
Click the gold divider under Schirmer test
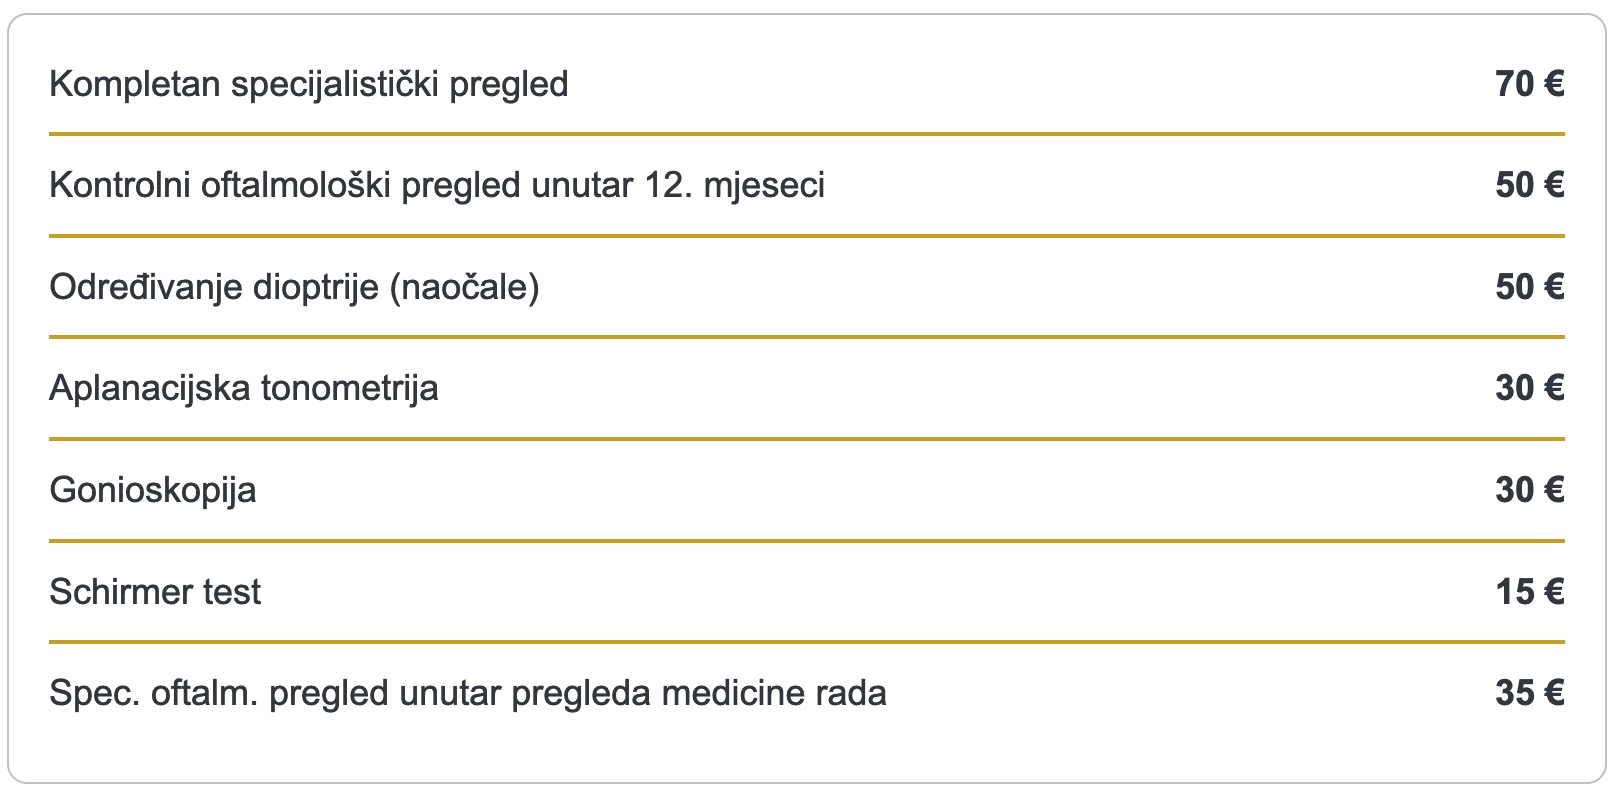pyautogui.click(x=806, y=642)
